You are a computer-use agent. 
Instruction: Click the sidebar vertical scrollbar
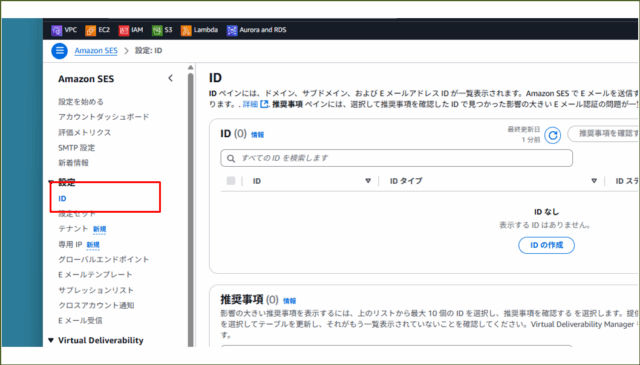coord(191,210)
